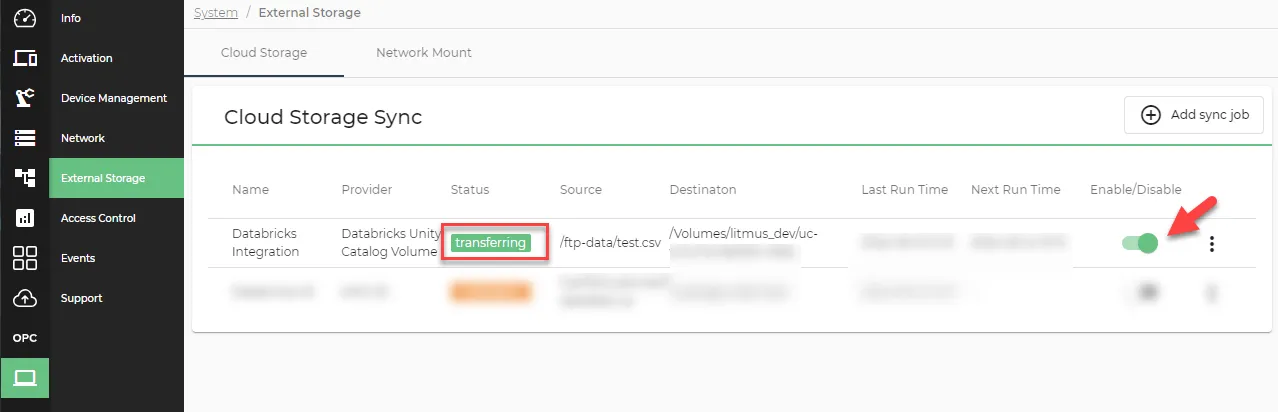Switch to the Network Mount tab
The image size is (1278, 412).
point(424,52)
